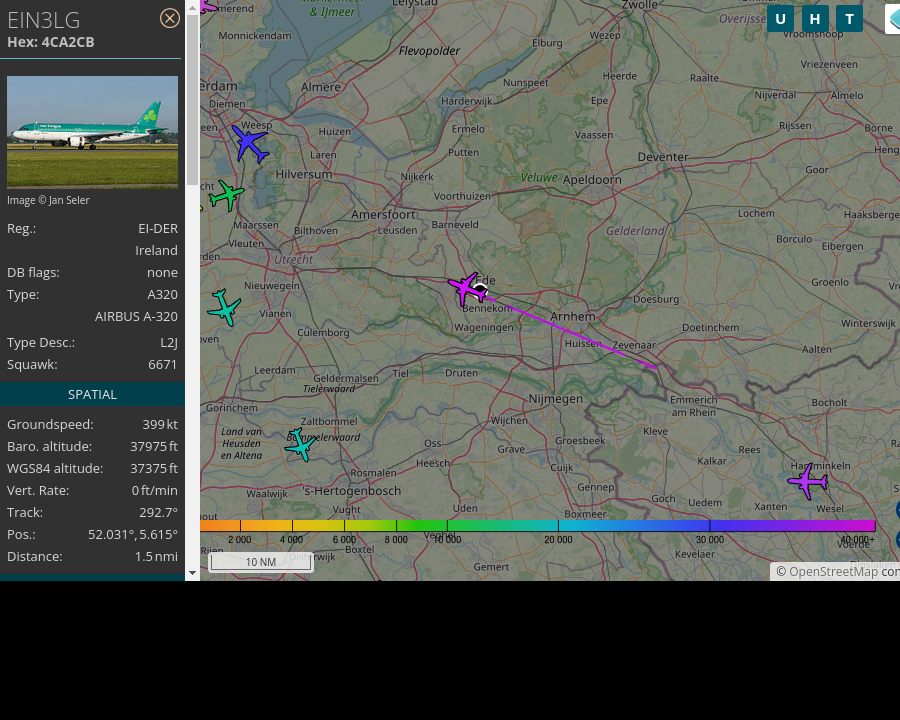Click the 's-Hertogenbosch label on map
The height and width of the screenshot is (720, 900).
click(x=352, y=491)
